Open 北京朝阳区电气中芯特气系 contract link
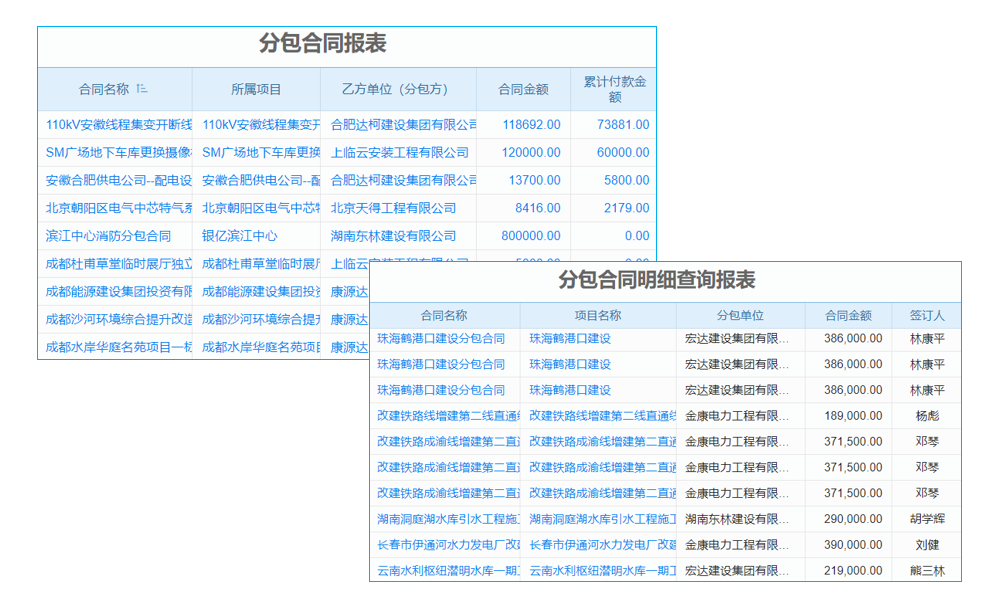The height and width of the screenshot is (600, 1000). (x=113, y=208)
